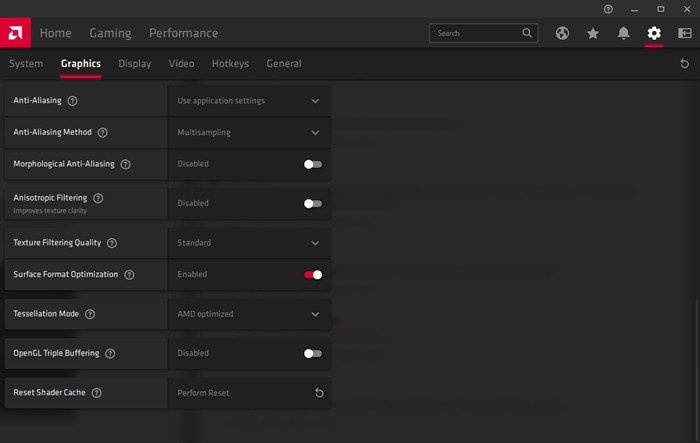Switch to General tab
Viewport: 700px width, 443px height.
[x=284, y=63]
